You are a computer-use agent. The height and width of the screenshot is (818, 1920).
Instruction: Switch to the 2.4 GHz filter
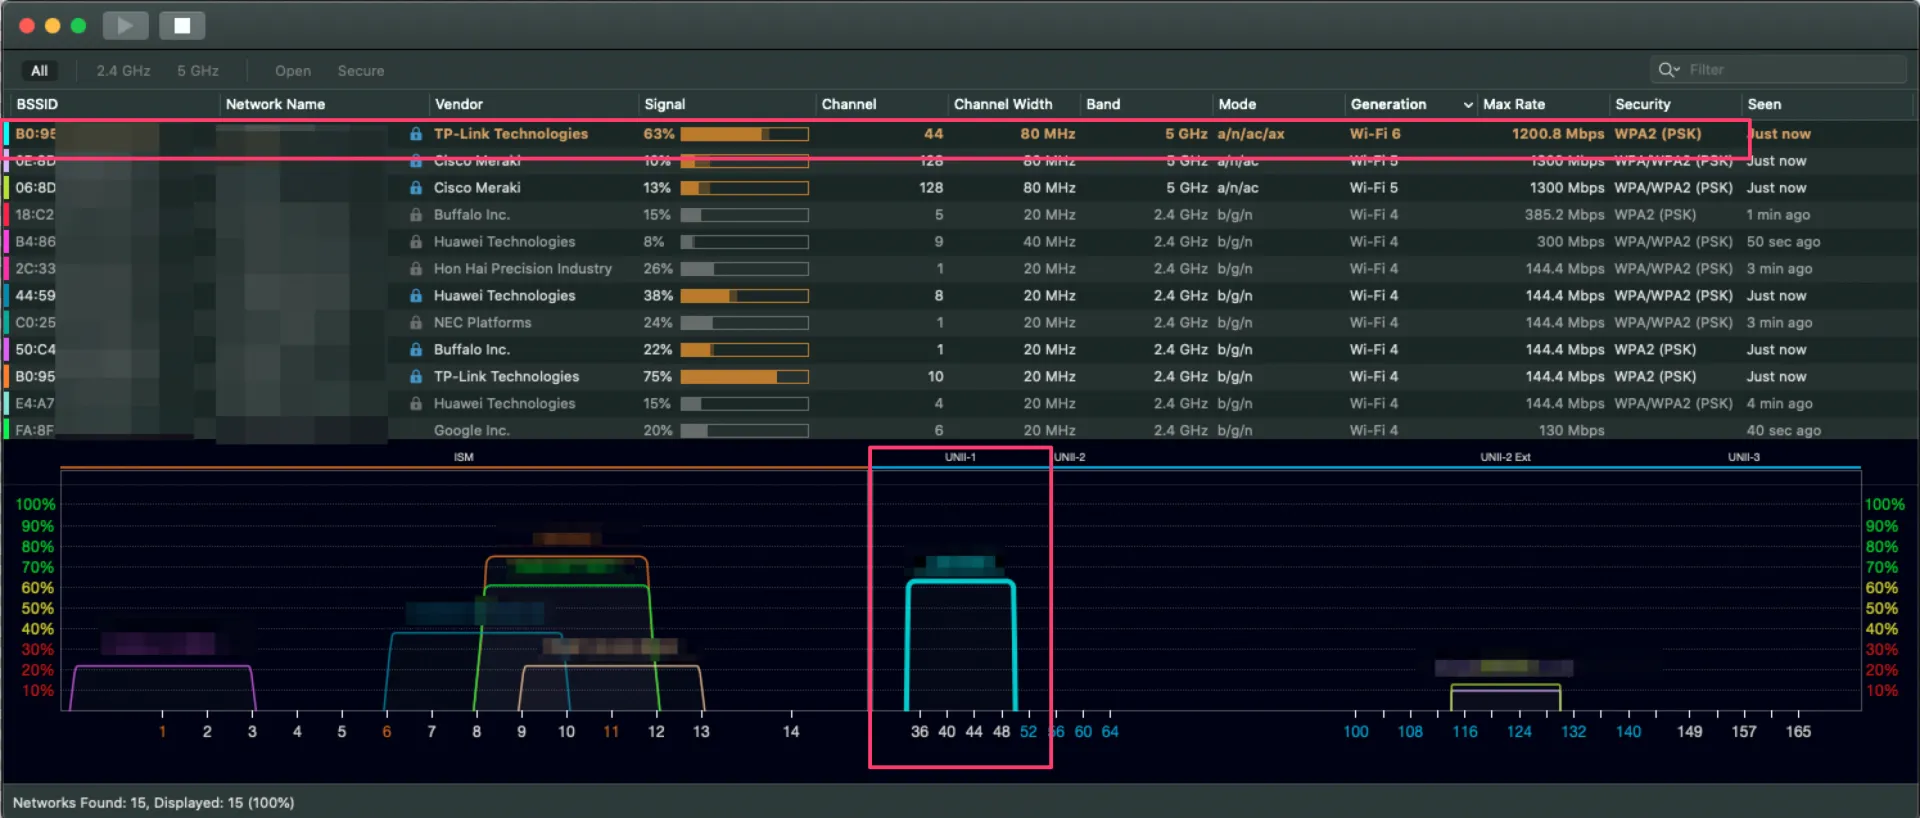click(x=123, y=71)
